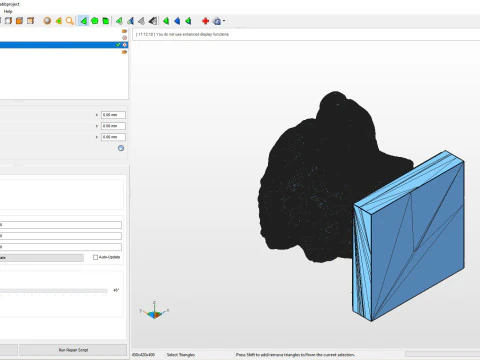Click the green-and-blue triangle toolbar icon
480x360 pixels.
point(130,21)
